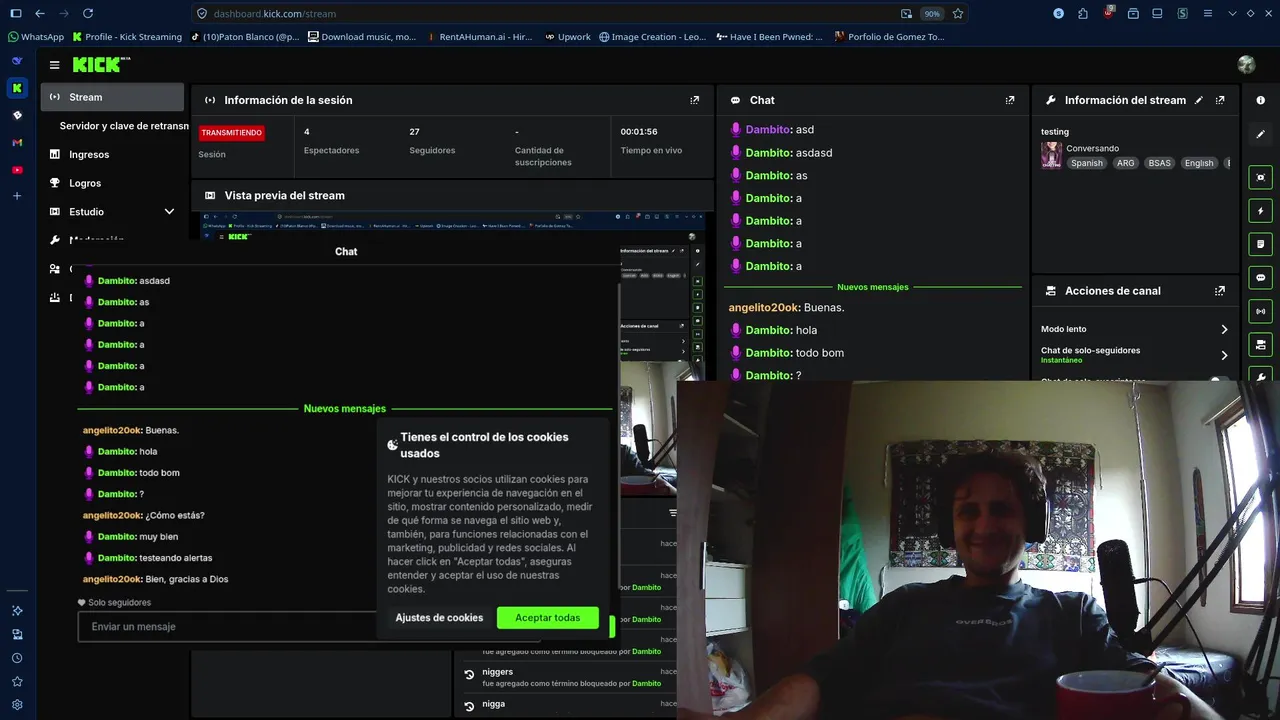This screenshot has width=1280, height=720.
Task: Open the browser application menu
Action: [1208, 14]
